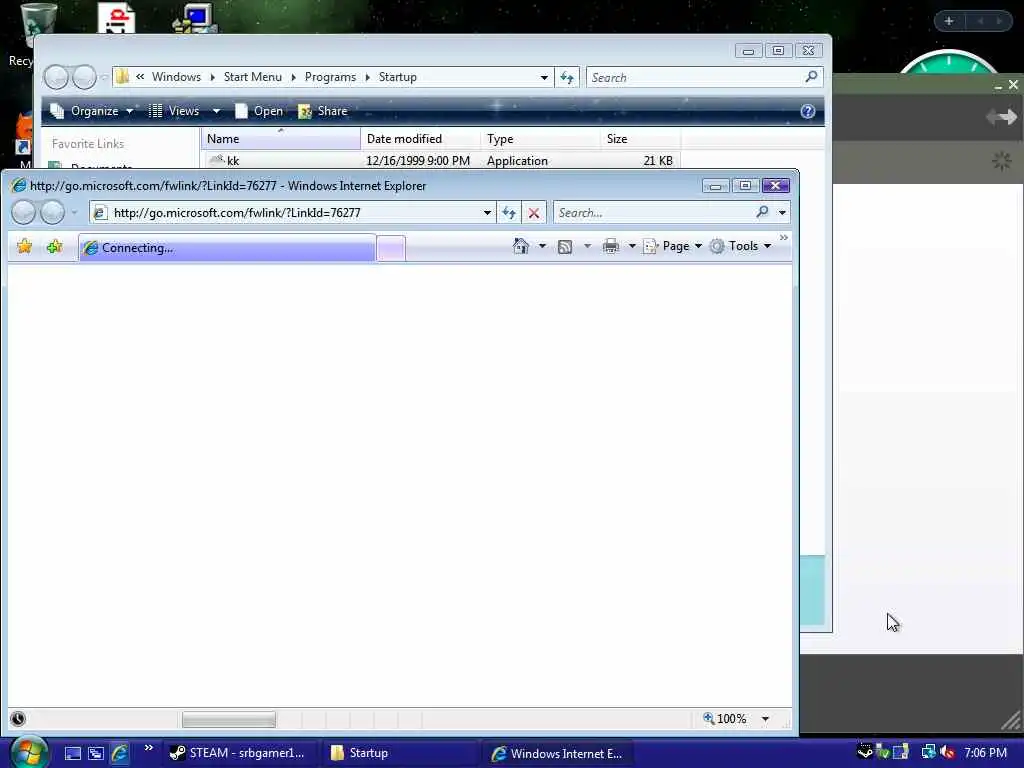Select the Connecting... tab
The height and width of the screenshot is (768, 1024).
point(227,248)
